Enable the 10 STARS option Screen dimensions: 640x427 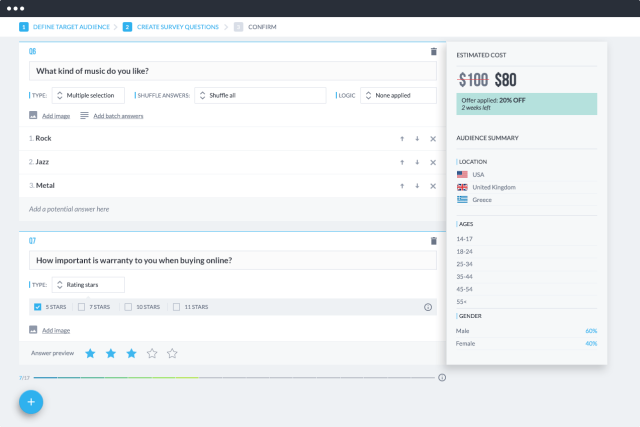(x=128, y=307)
